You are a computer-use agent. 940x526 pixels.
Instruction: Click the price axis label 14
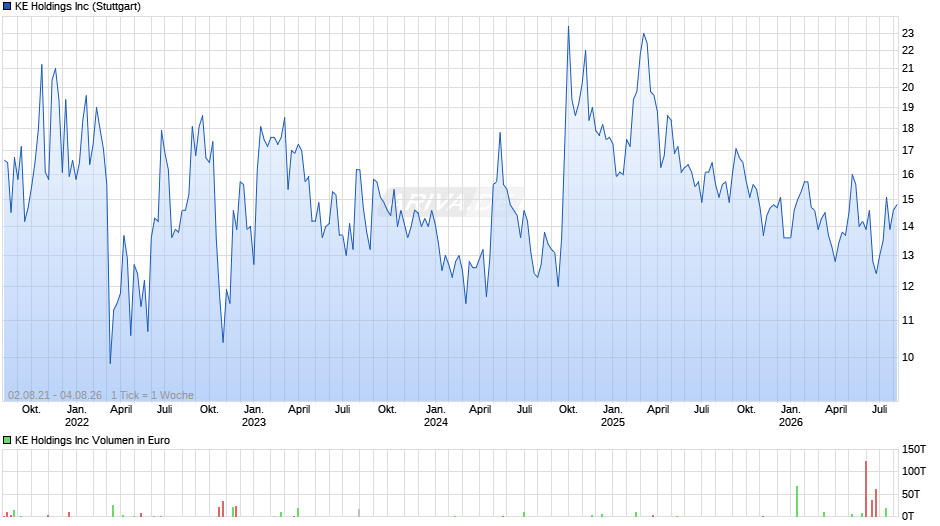click(x=908, y=226)
